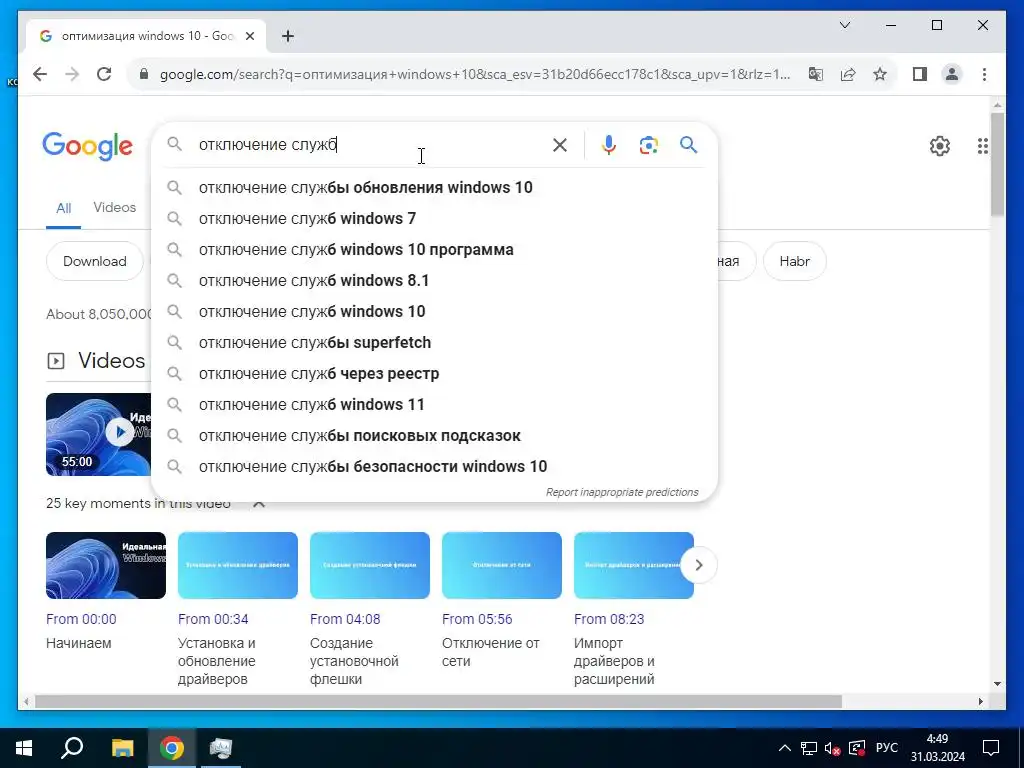
Task: Start voice search with the microphone icon
Action: pos(609,145)
